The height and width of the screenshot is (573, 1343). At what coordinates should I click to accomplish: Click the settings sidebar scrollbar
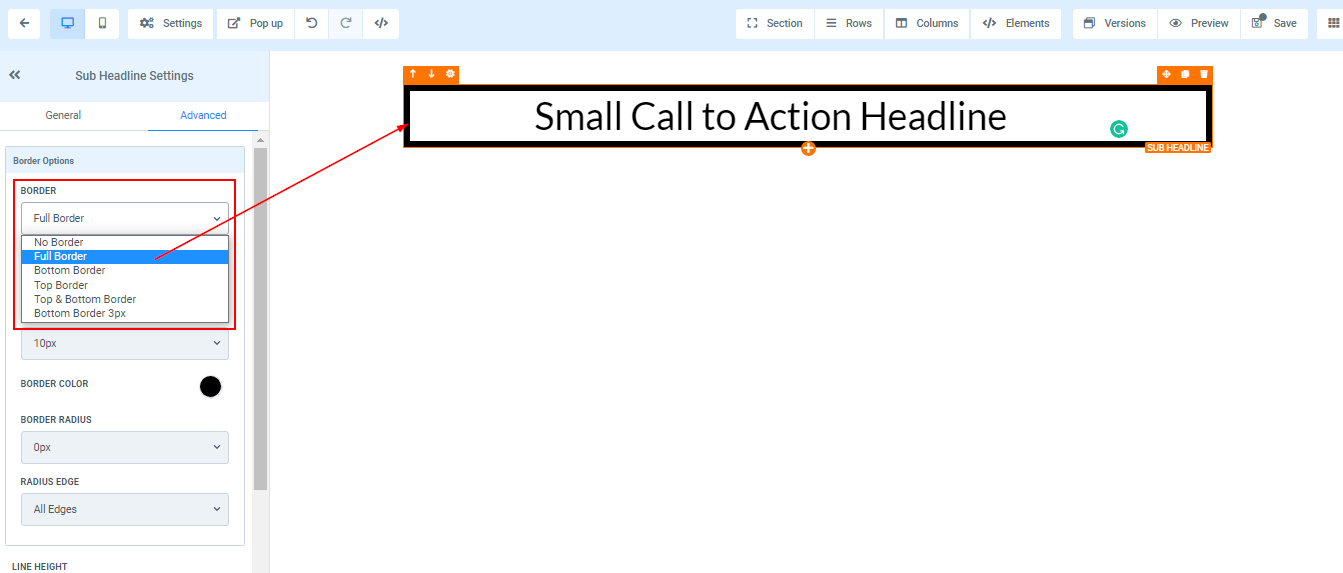[261, 319]
